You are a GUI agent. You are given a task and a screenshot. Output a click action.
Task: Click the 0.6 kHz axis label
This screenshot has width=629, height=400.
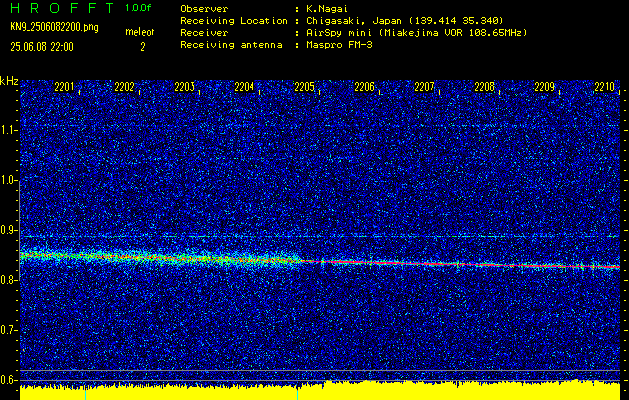pos(9,380)
